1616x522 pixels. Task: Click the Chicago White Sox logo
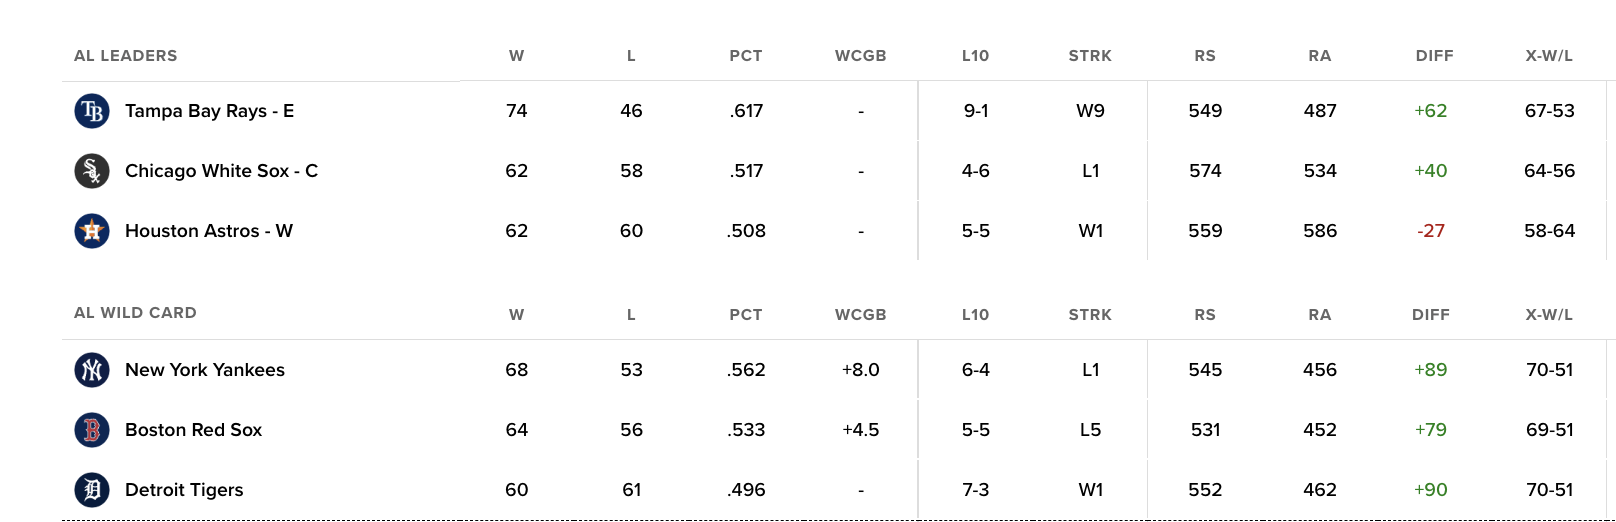click(92, 171)
